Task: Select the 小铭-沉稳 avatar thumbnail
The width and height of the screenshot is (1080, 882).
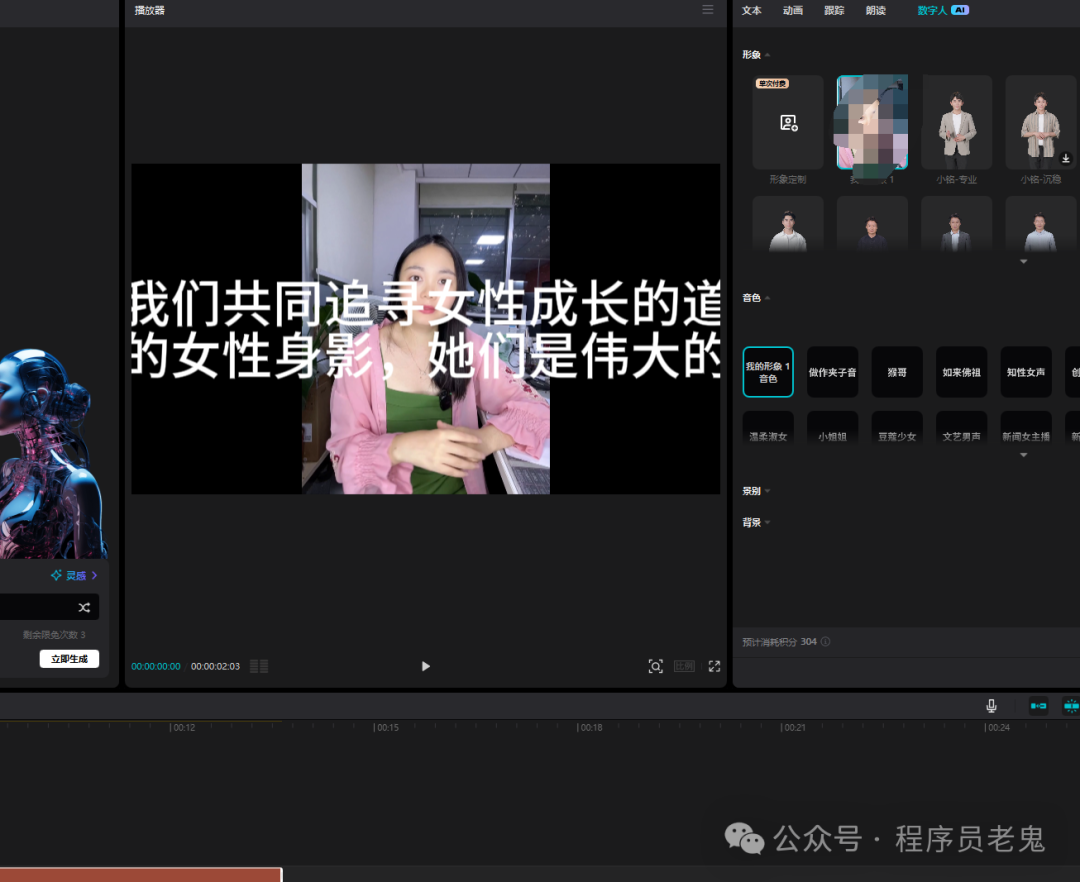Action: 1041,123
